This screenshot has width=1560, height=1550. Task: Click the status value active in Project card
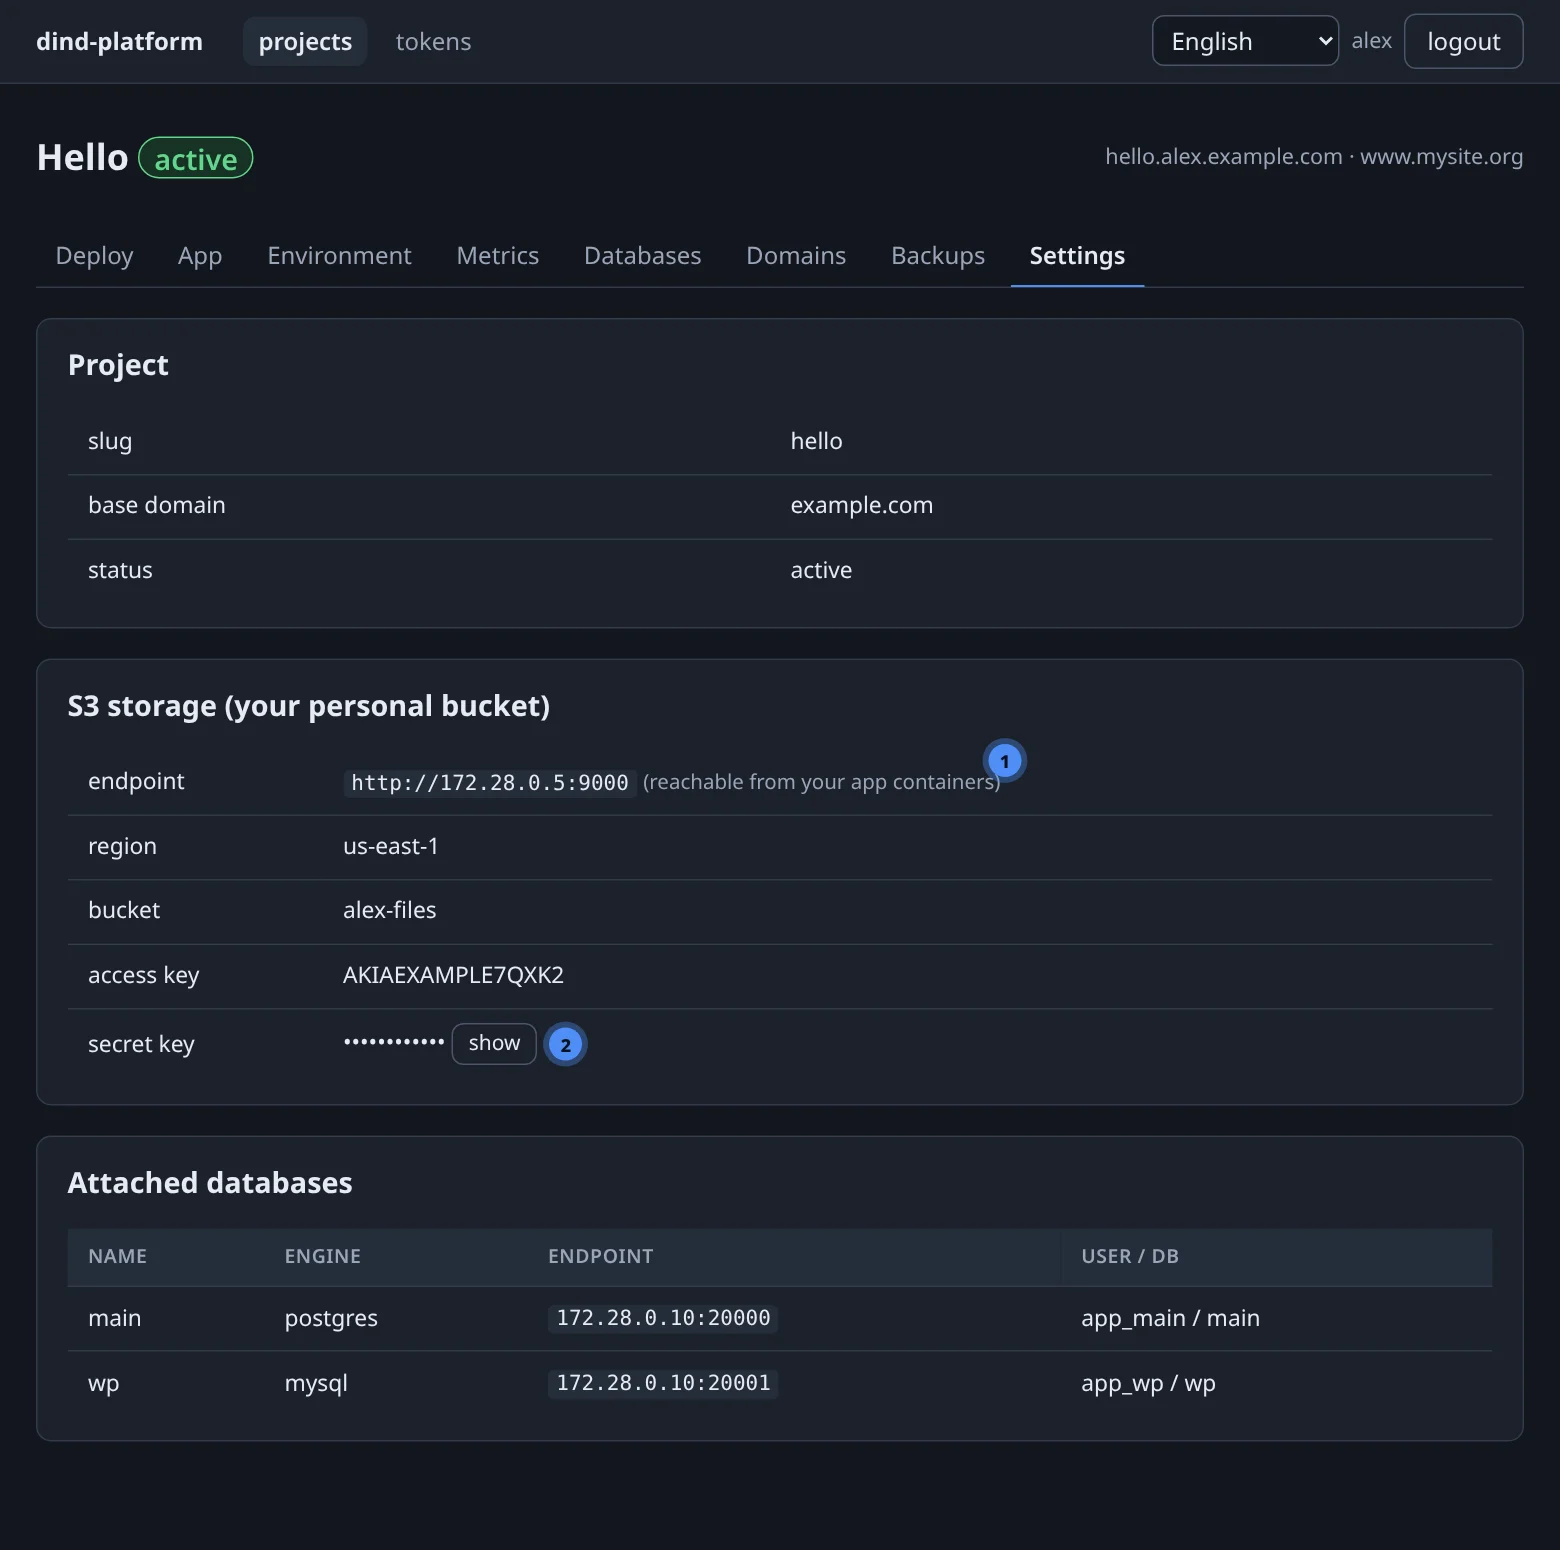(821, 570)
